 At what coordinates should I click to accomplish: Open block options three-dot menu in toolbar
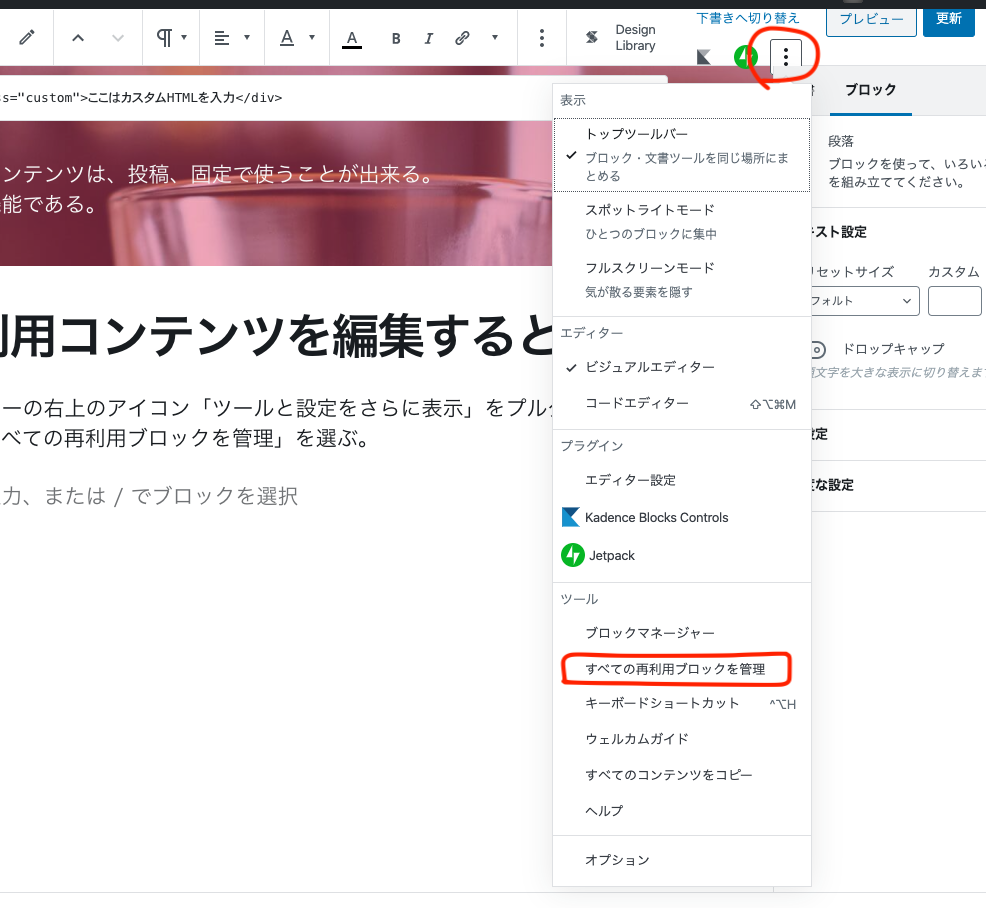coord(541,38)
